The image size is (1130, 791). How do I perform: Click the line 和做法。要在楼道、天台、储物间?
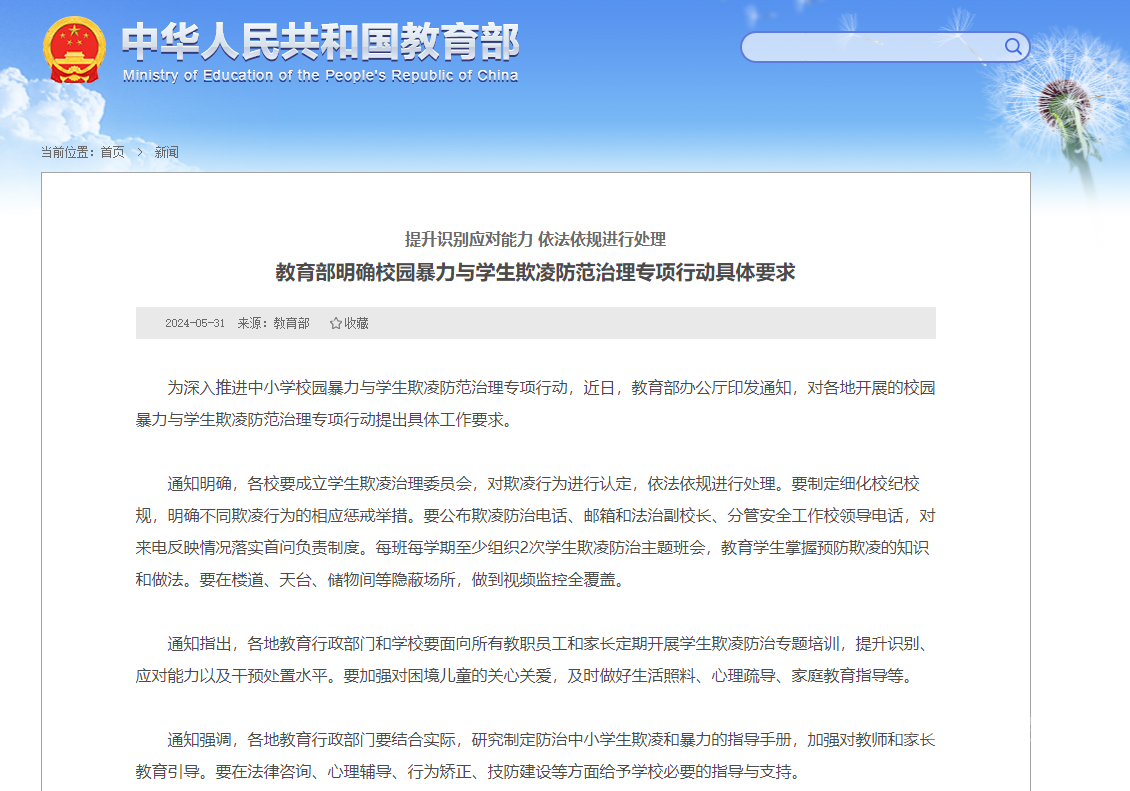click(x=380, y=580)
